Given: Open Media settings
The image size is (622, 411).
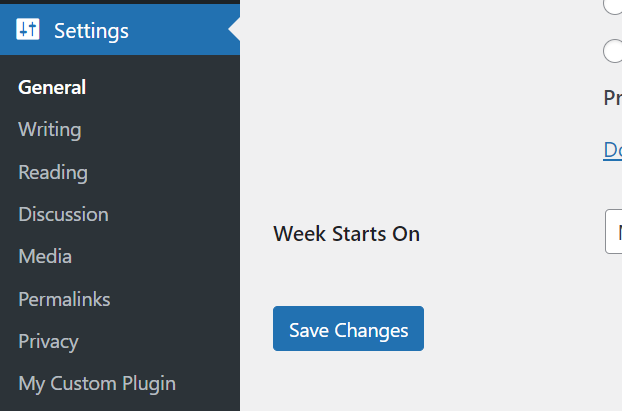Looking at the screenshot, I should (x=45, y=256).
